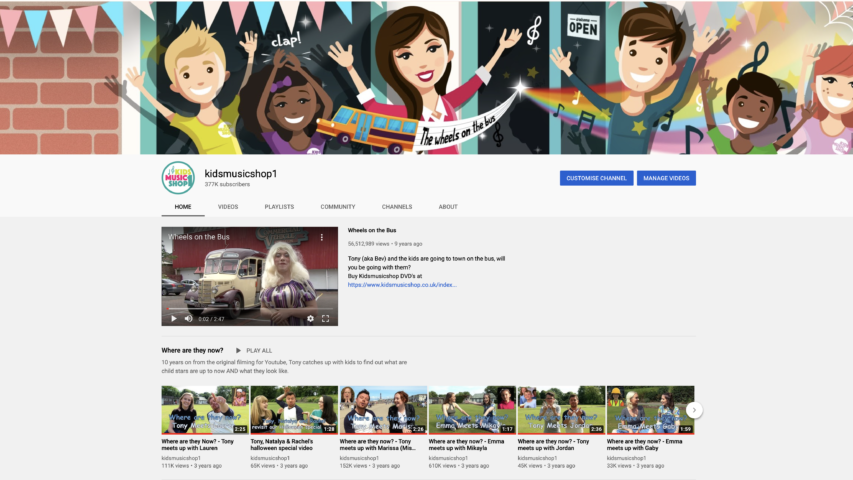Click the '377K subscribers' text
Viewport: 853px width, 480px height.
point(227,184)
